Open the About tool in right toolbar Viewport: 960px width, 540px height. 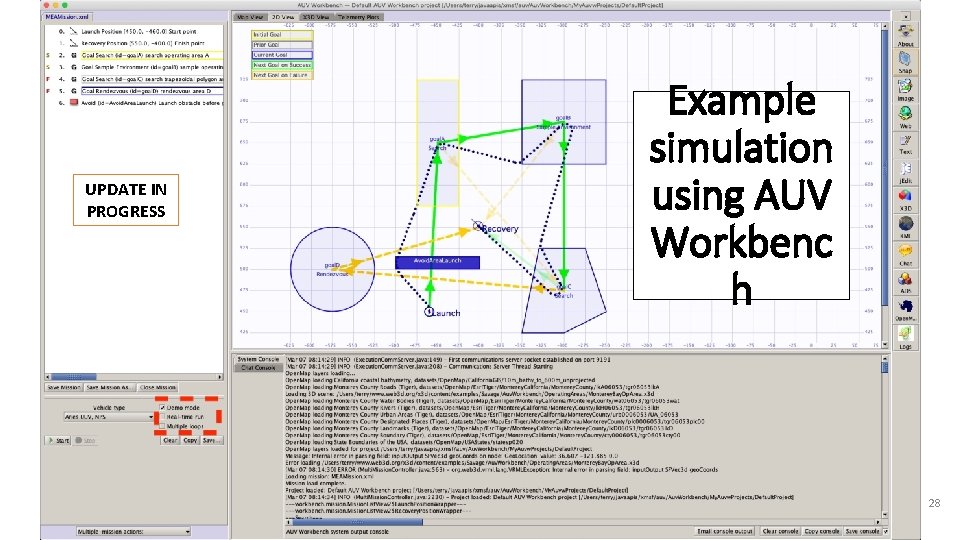click(x=905, y=32)
